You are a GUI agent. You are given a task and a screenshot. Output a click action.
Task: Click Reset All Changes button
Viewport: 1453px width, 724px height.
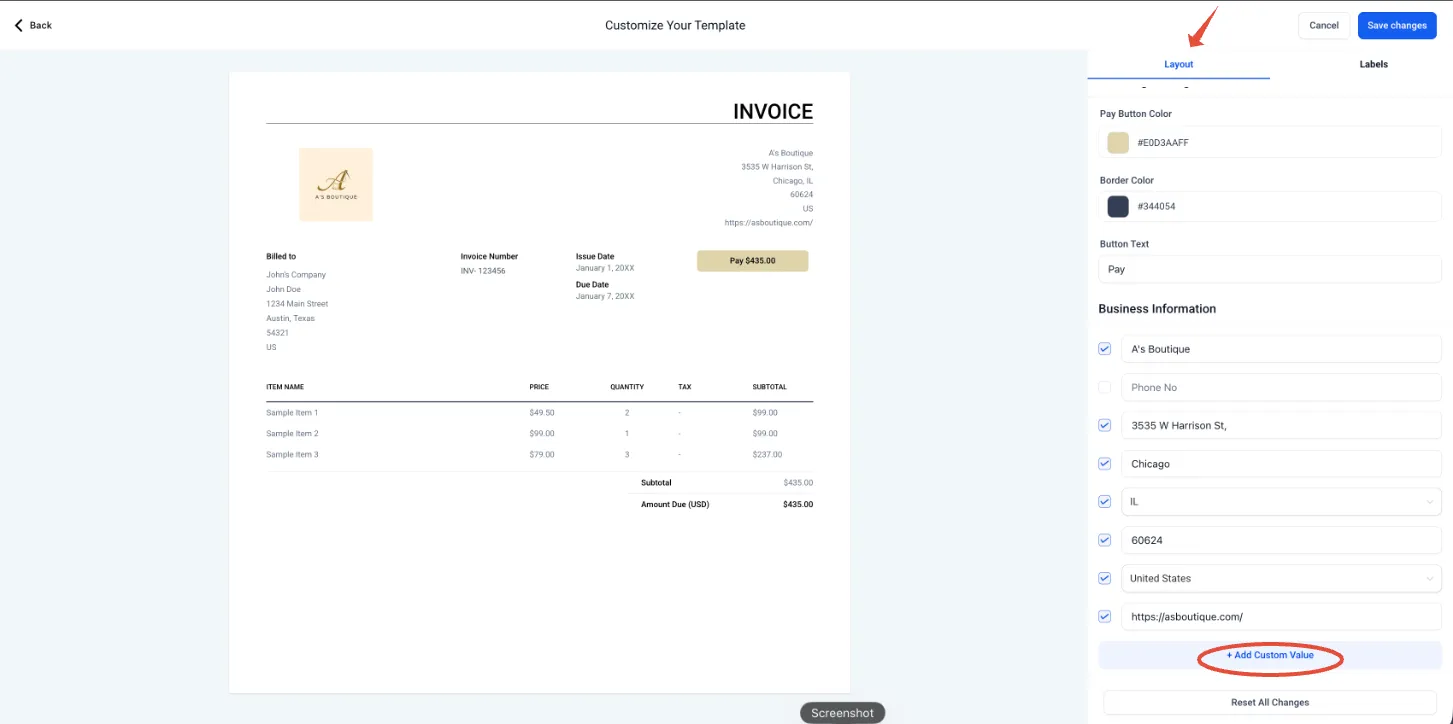[1270, 702]
